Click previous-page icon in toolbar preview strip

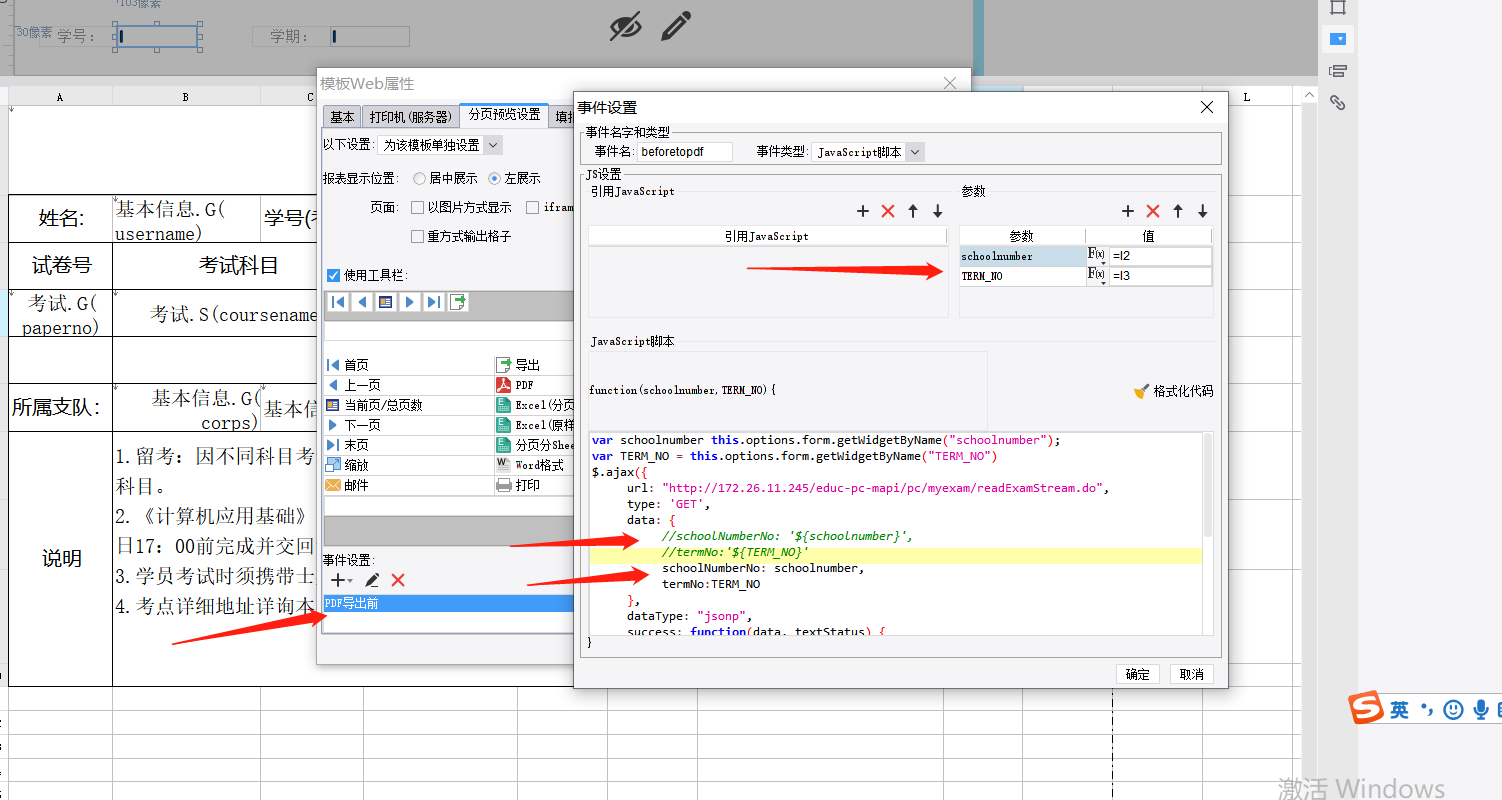(x=362, y=302)
